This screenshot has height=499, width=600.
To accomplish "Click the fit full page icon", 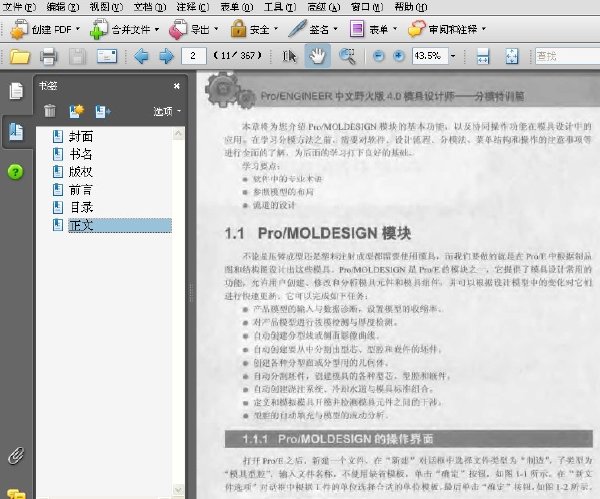I will [x=512, y=56].
